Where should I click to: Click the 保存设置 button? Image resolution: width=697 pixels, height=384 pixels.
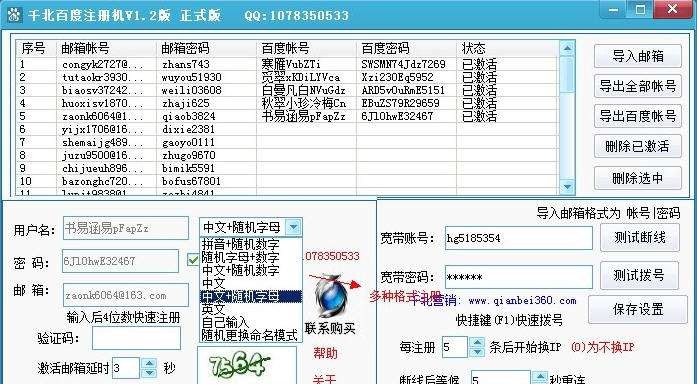pos(637,309)
